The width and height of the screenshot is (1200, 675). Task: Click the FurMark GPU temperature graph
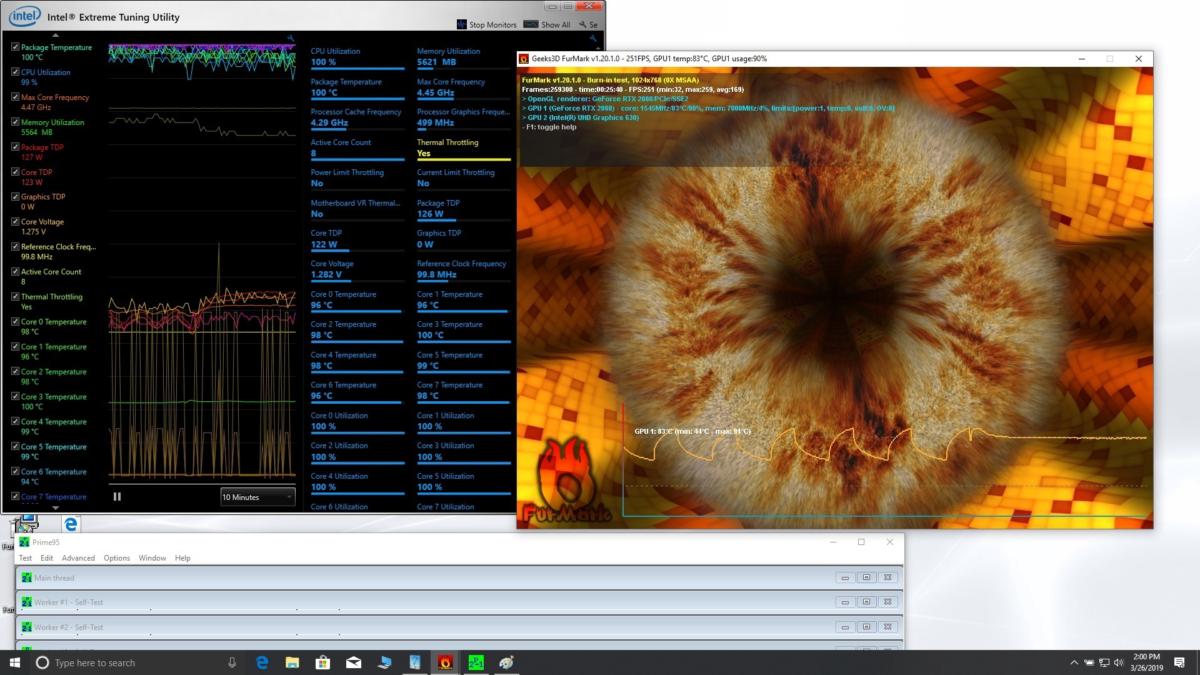[x=885, y=461]
